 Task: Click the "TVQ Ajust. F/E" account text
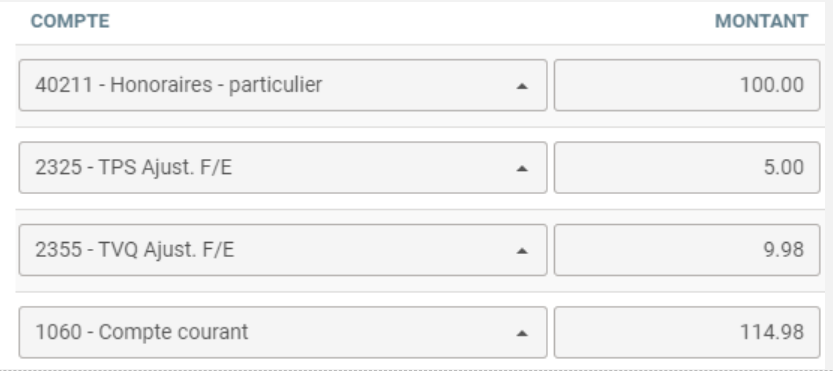coord(167,250)
